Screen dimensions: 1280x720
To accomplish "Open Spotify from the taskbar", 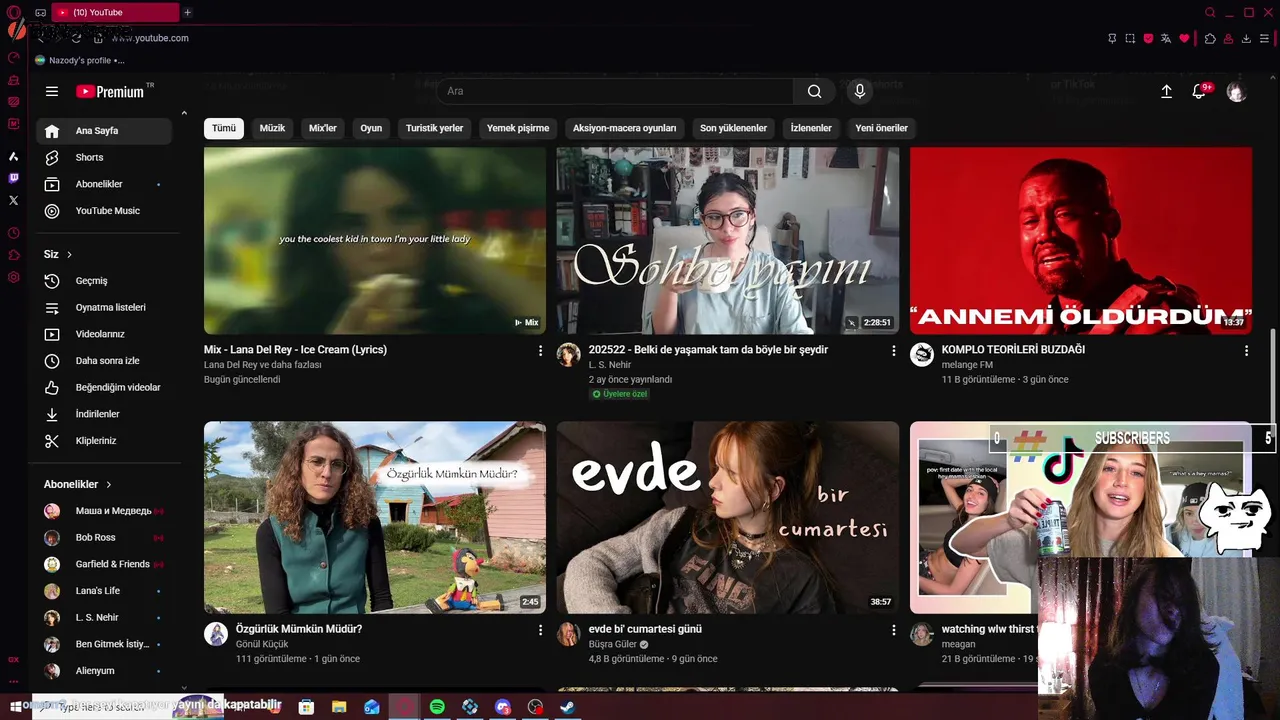I will point(437,707).
